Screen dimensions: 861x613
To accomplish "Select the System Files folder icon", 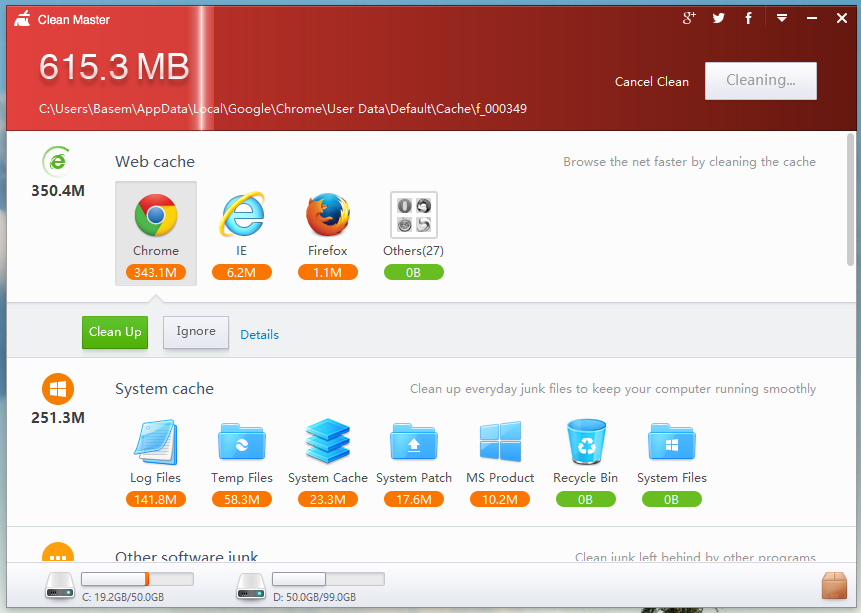I will pos(672,441).
